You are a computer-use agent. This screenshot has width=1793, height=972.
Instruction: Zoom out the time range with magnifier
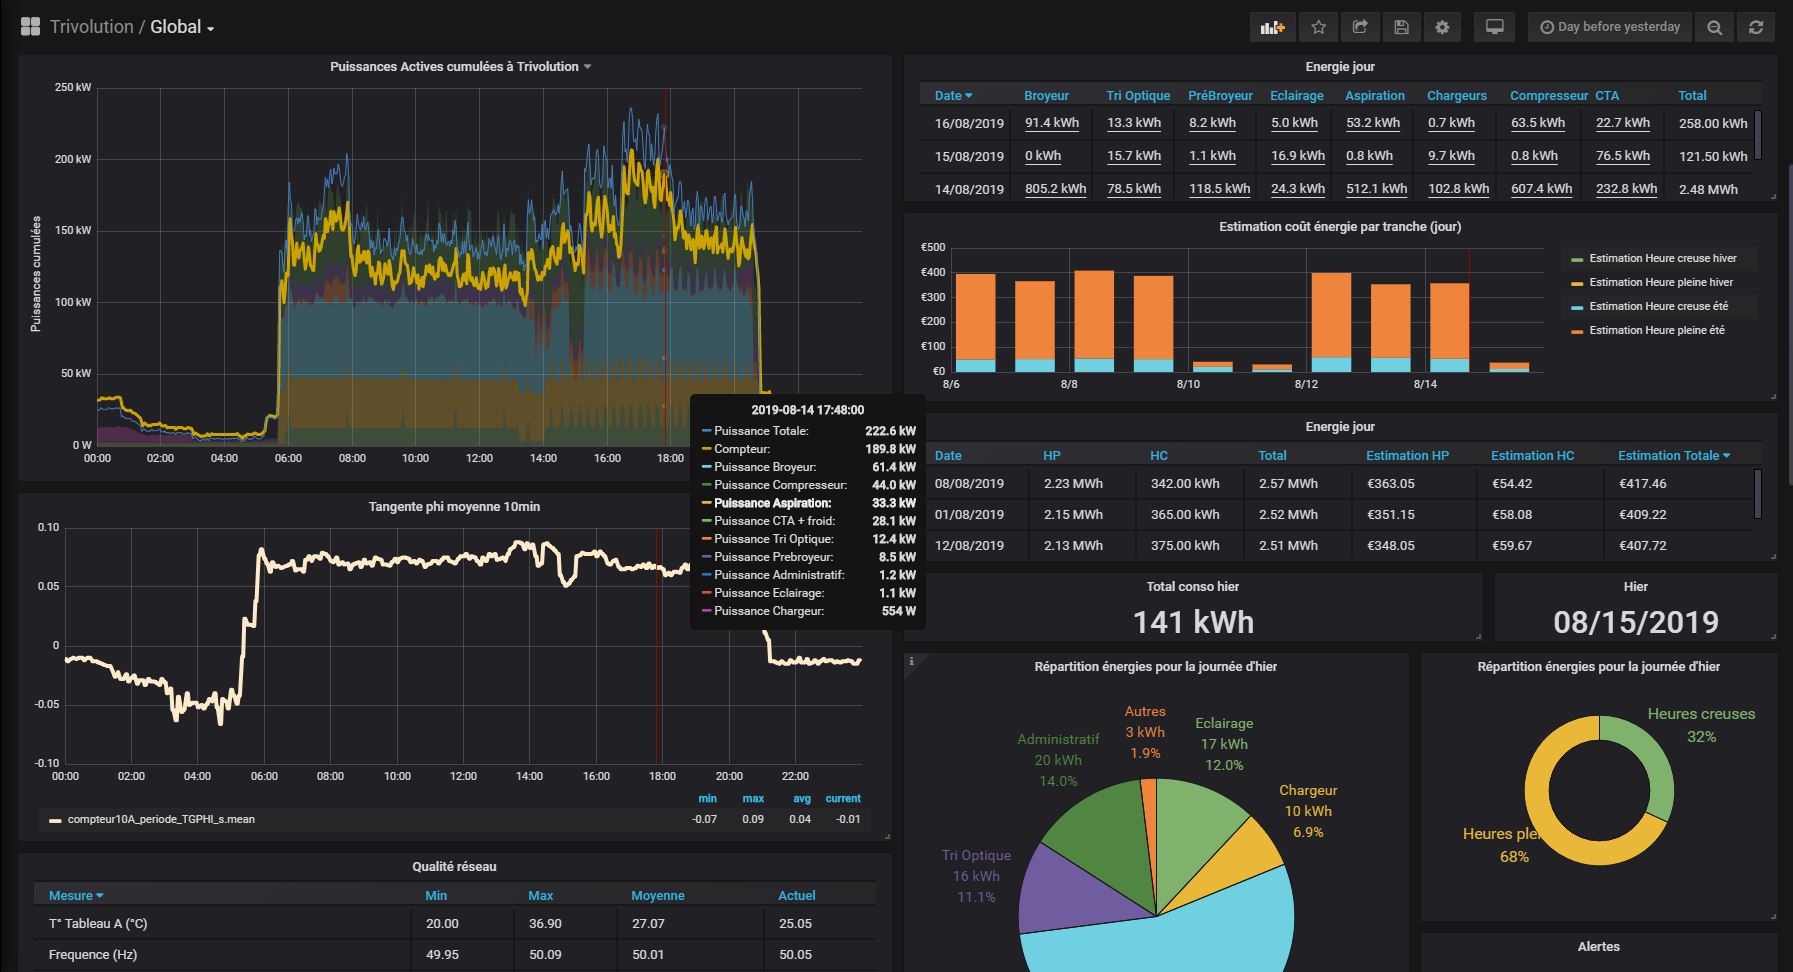pos(1714,27)
